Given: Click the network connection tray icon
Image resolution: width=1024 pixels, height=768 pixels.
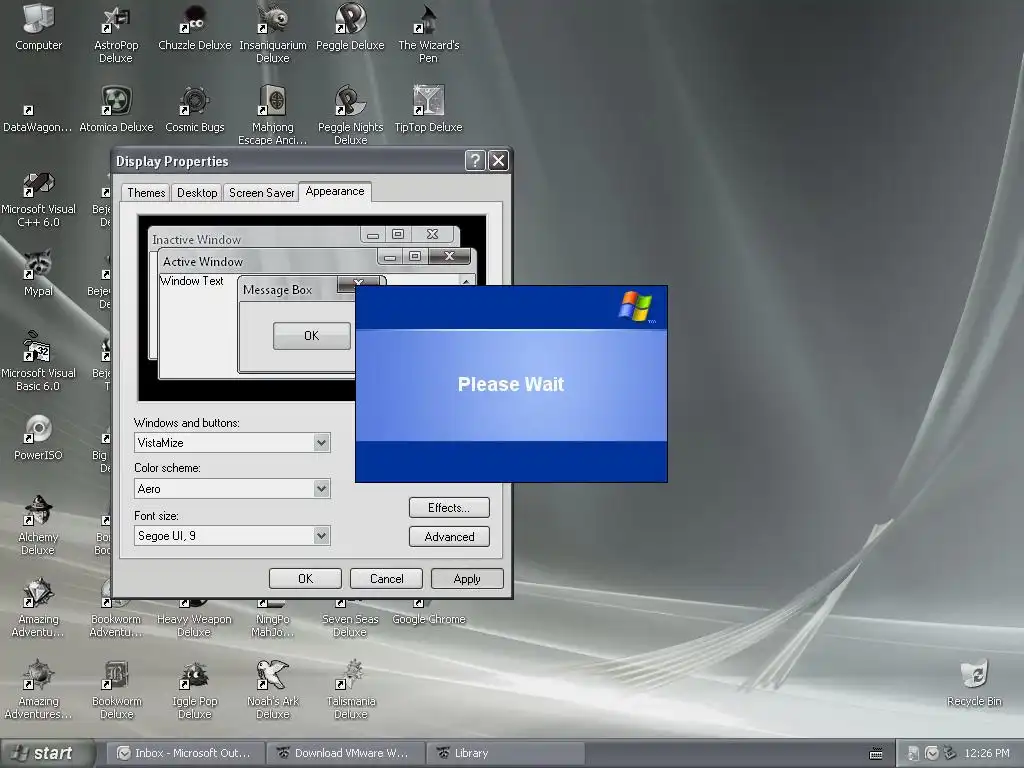Looking at the screenshot, I should tap(950, 754).
